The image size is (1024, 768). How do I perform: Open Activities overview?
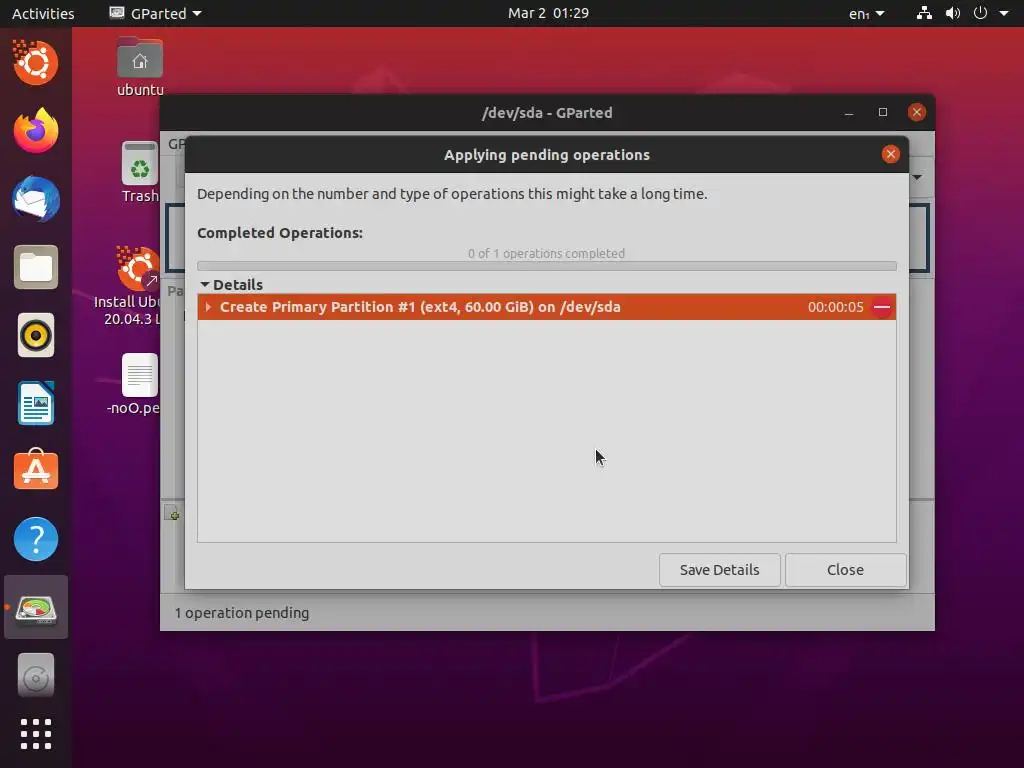43,13
